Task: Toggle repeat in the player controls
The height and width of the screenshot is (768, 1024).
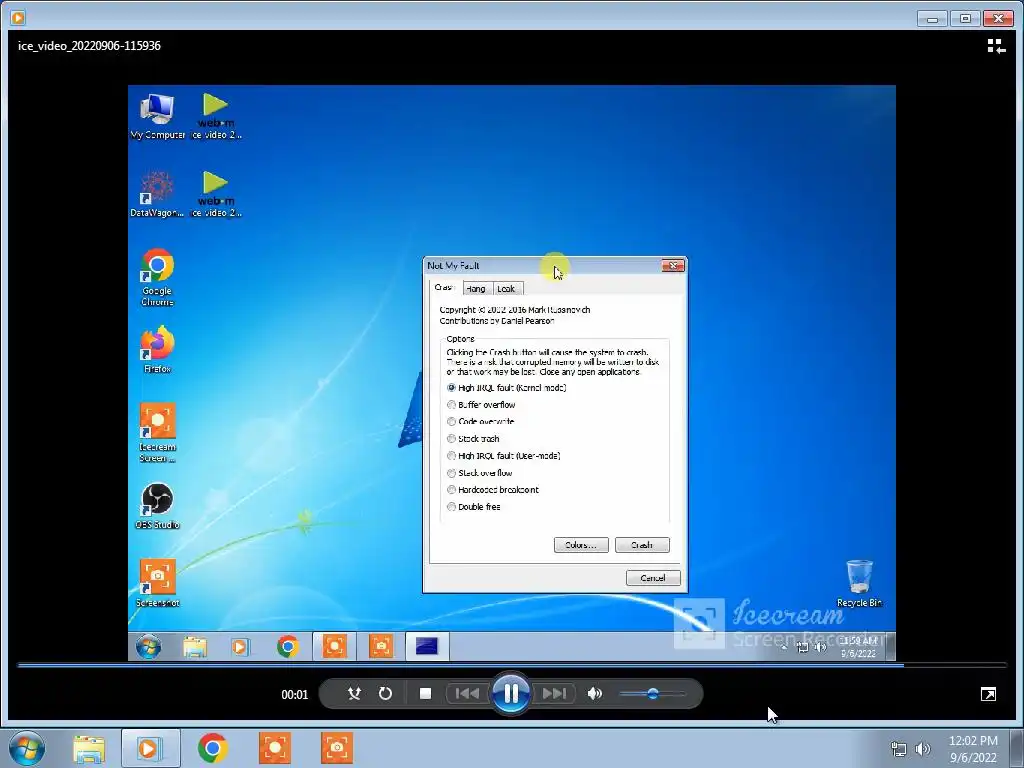Action: [385, 694]
